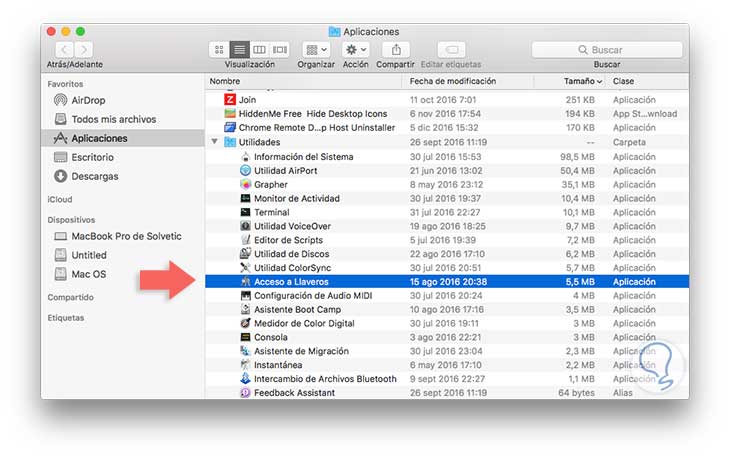
Task: Click the Utilidad VoiceOver icon
Action: tap(245, 226)
